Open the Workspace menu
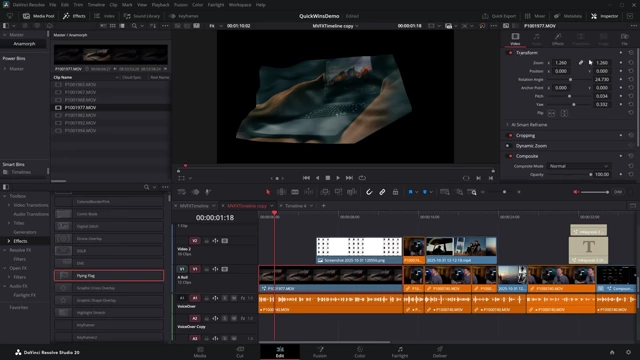Image resolution: width=640 pixels, height=360 pixels. [240, 5]
